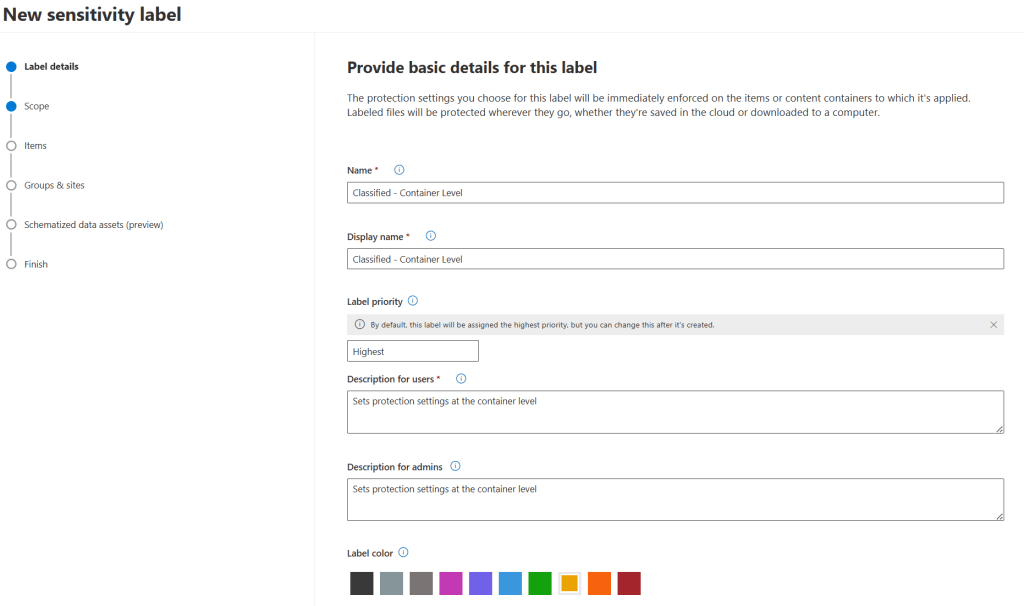Click info icon next to Description for admins
This screenshot has width=1024, height=606.
455,466
